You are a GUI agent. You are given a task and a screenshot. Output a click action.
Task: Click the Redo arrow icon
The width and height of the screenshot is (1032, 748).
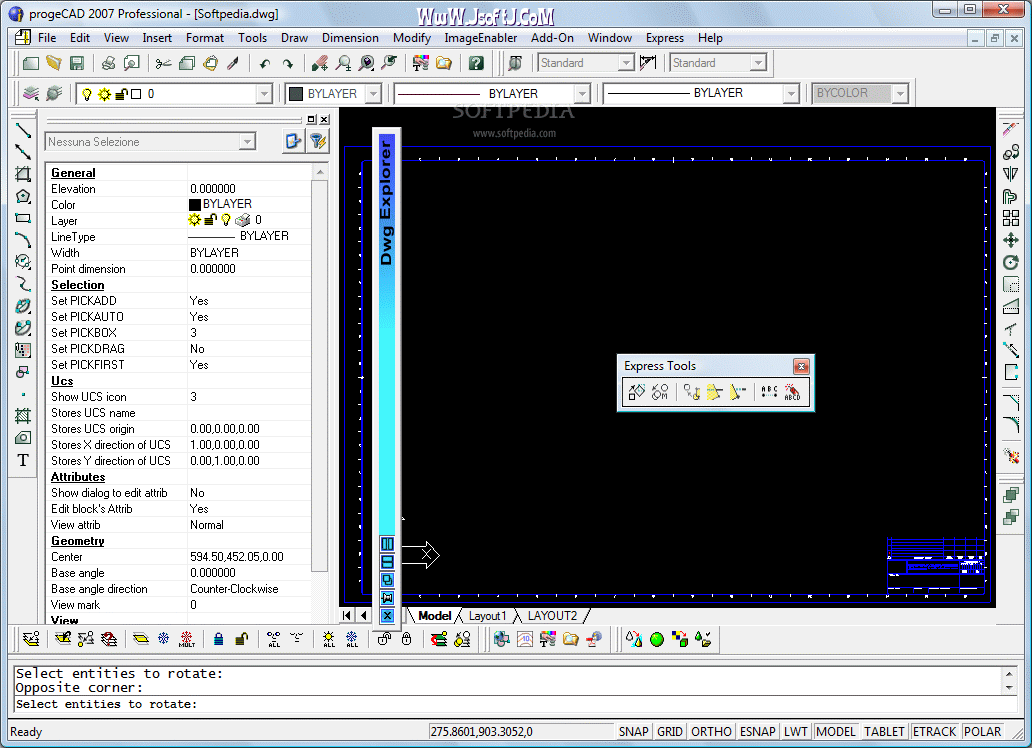click(288, 64)
